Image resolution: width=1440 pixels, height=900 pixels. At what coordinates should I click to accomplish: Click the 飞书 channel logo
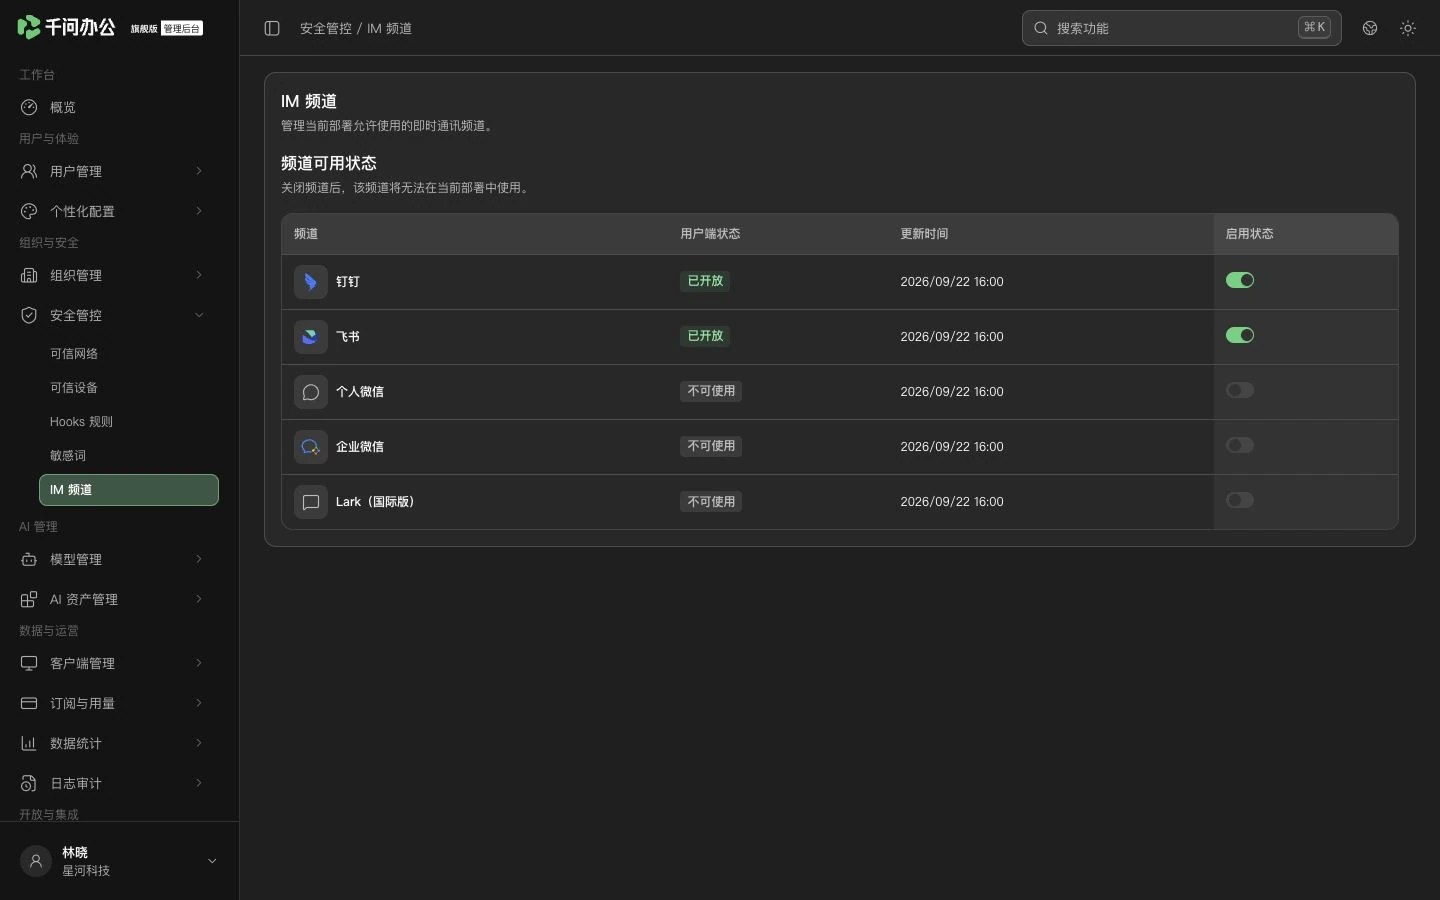pos(311,337)
